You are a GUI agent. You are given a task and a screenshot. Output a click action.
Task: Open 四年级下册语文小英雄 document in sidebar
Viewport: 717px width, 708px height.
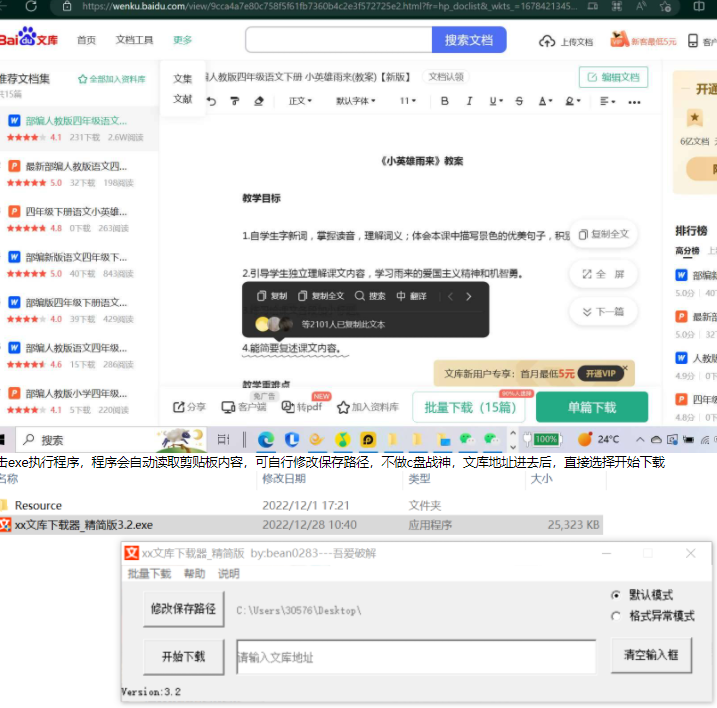(x=76, y=212)
